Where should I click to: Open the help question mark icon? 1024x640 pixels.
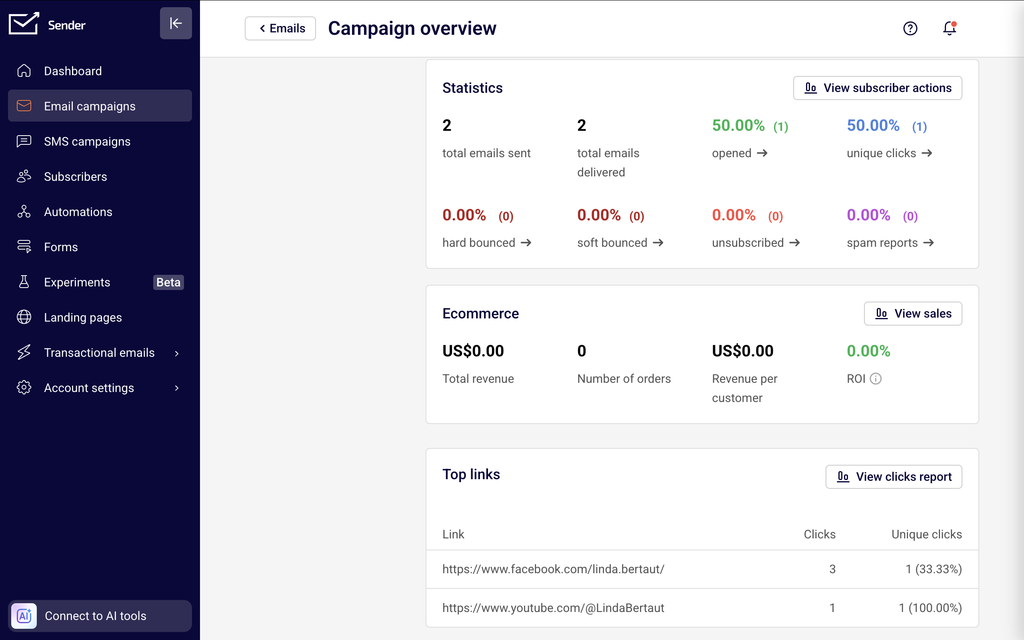click(910, 28)
